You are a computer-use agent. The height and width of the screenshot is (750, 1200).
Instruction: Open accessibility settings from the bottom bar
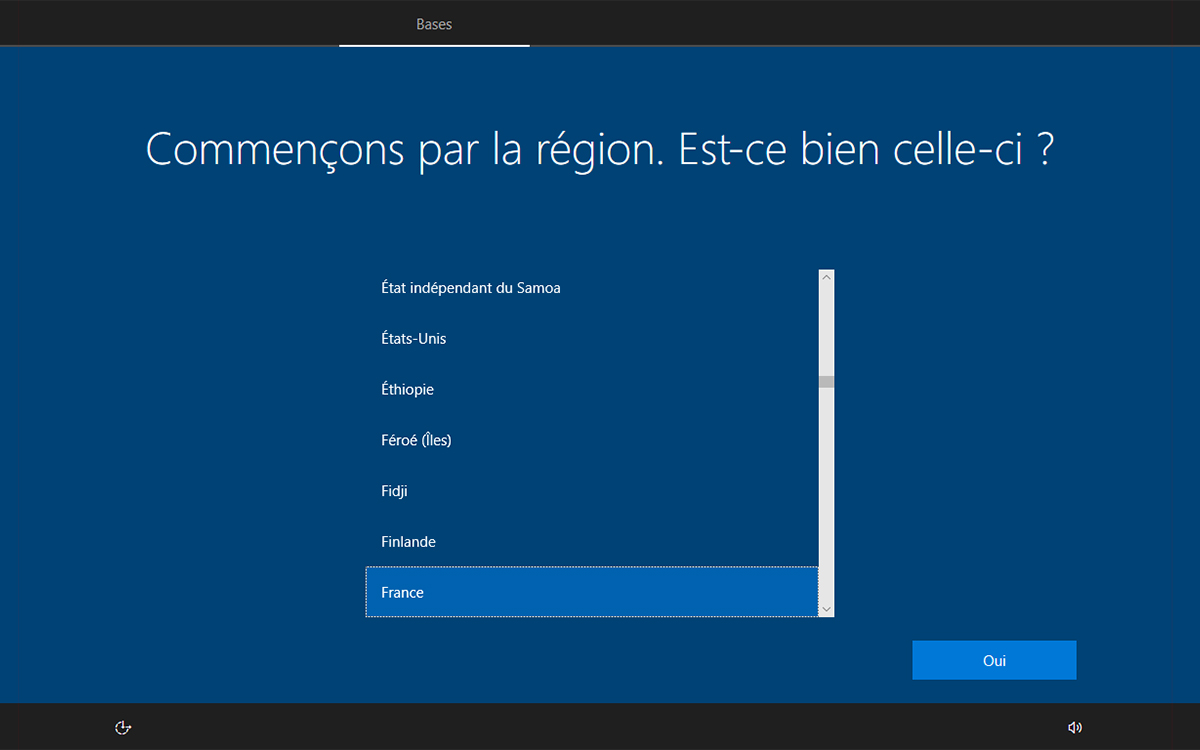(122, 727)
